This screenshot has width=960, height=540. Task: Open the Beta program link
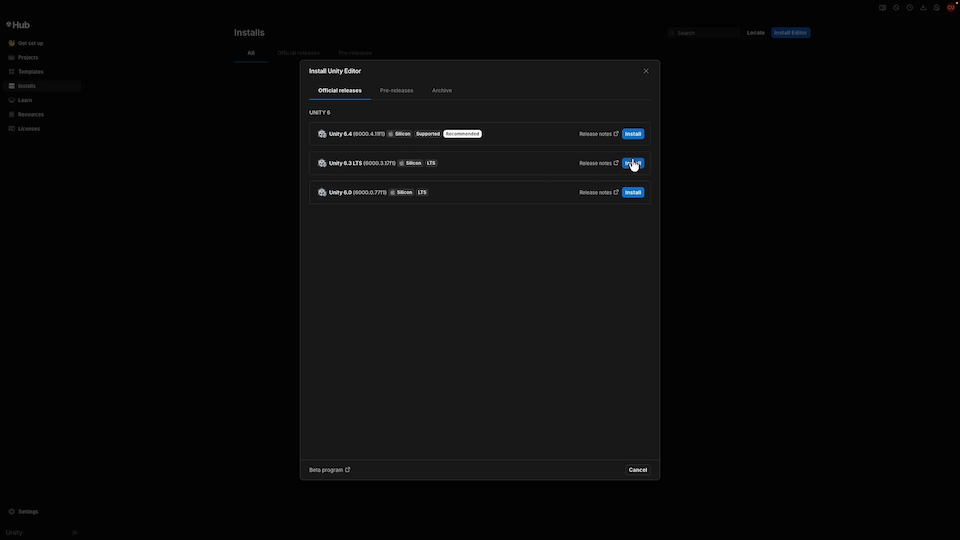(329, 470)
